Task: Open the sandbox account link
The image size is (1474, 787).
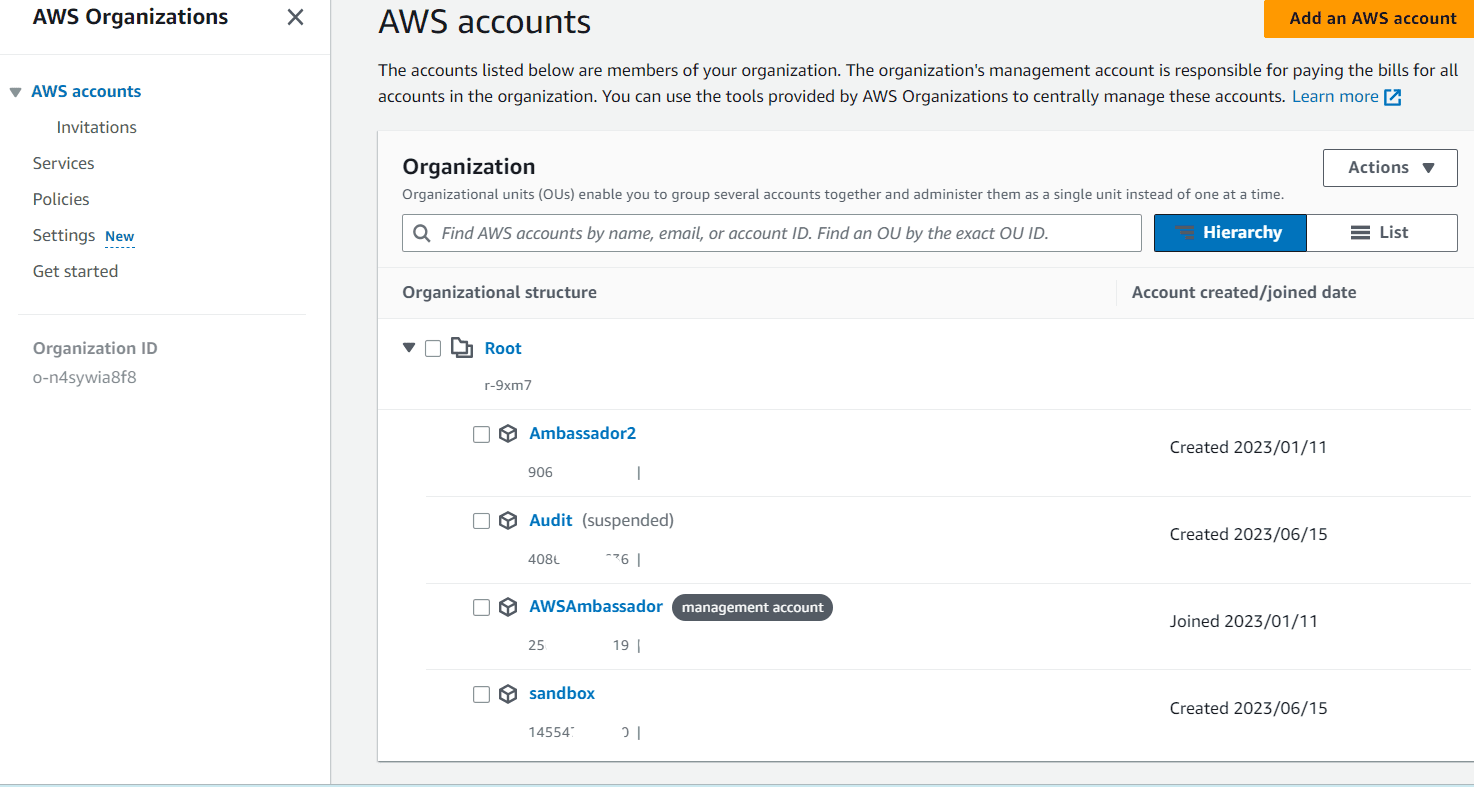Action: (x=562, y=693)
